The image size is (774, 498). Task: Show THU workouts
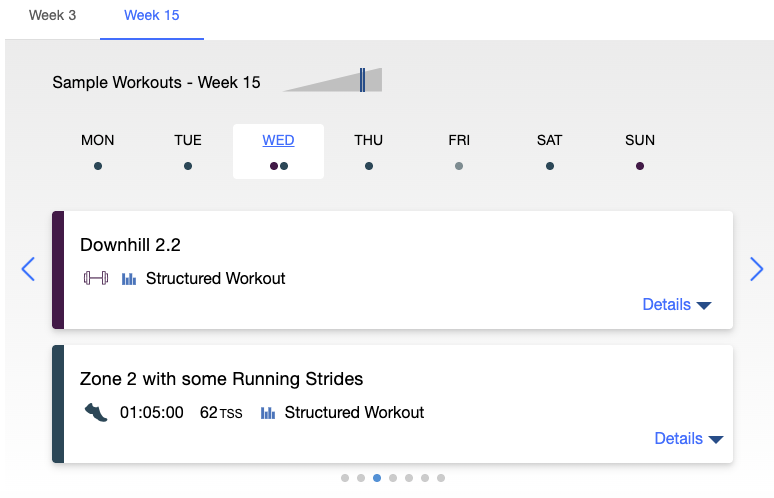pyautogui.click(x=368, y=151)
